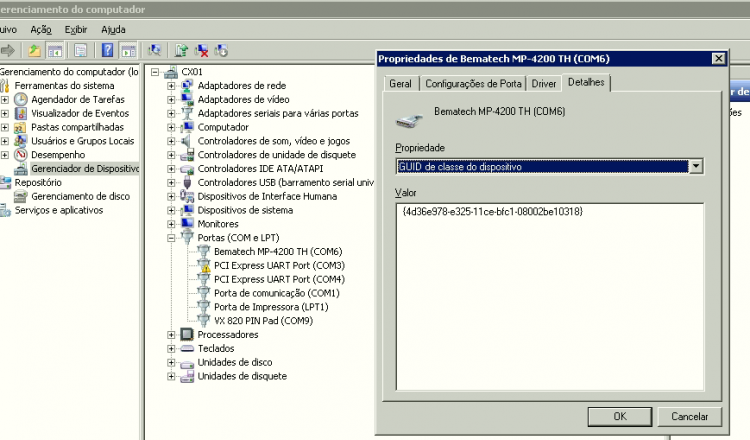Click the Agendador de Tarefas clock icon
The height and width of the screenshot is (440, 750).
[21, 99]
